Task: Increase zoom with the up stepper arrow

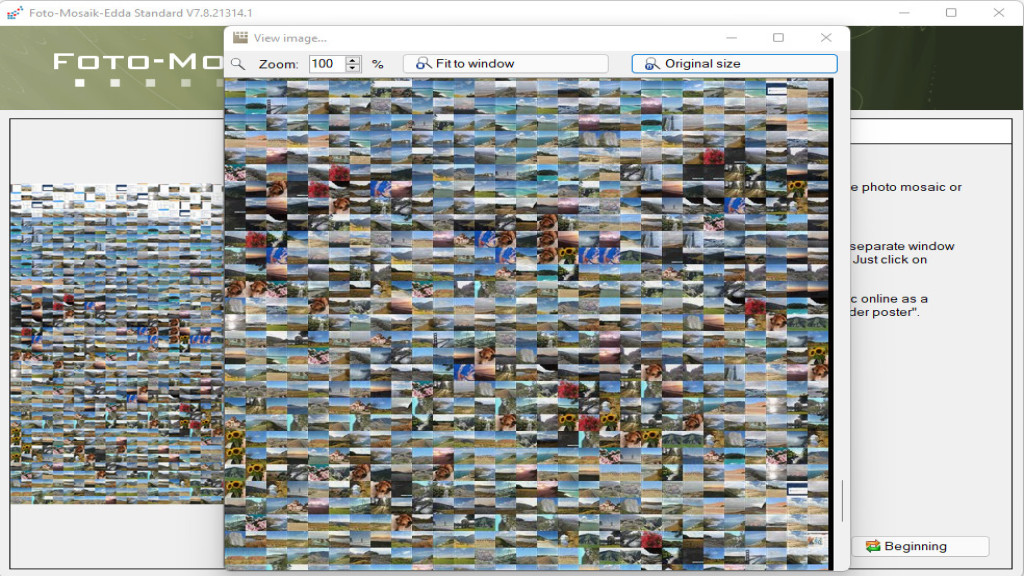Action: [352, 59]
